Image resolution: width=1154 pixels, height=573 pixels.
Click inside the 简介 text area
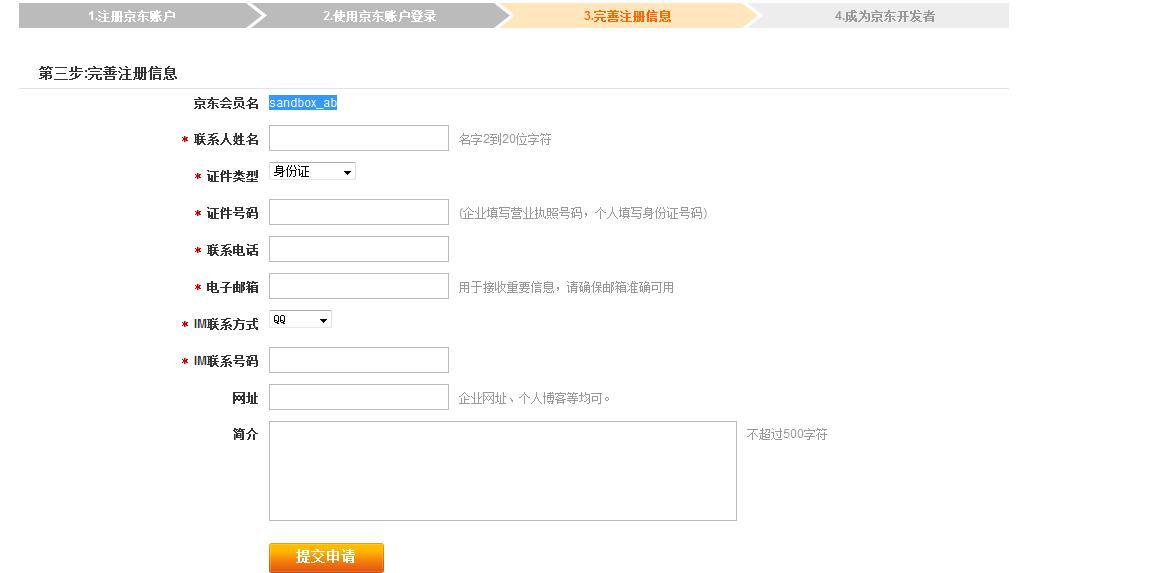(503, 471)
